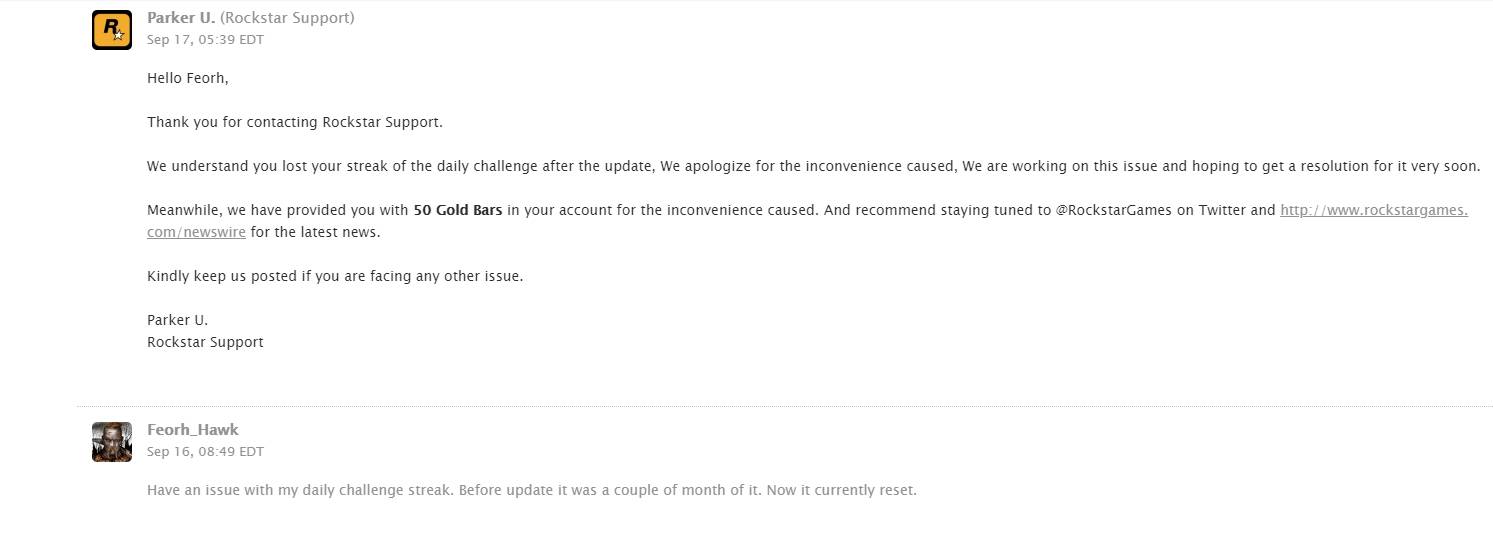Image resolution: width=1493 pixels, height=545 pixels.
Task: Click the dotted divider between messages
Action: 784,406
